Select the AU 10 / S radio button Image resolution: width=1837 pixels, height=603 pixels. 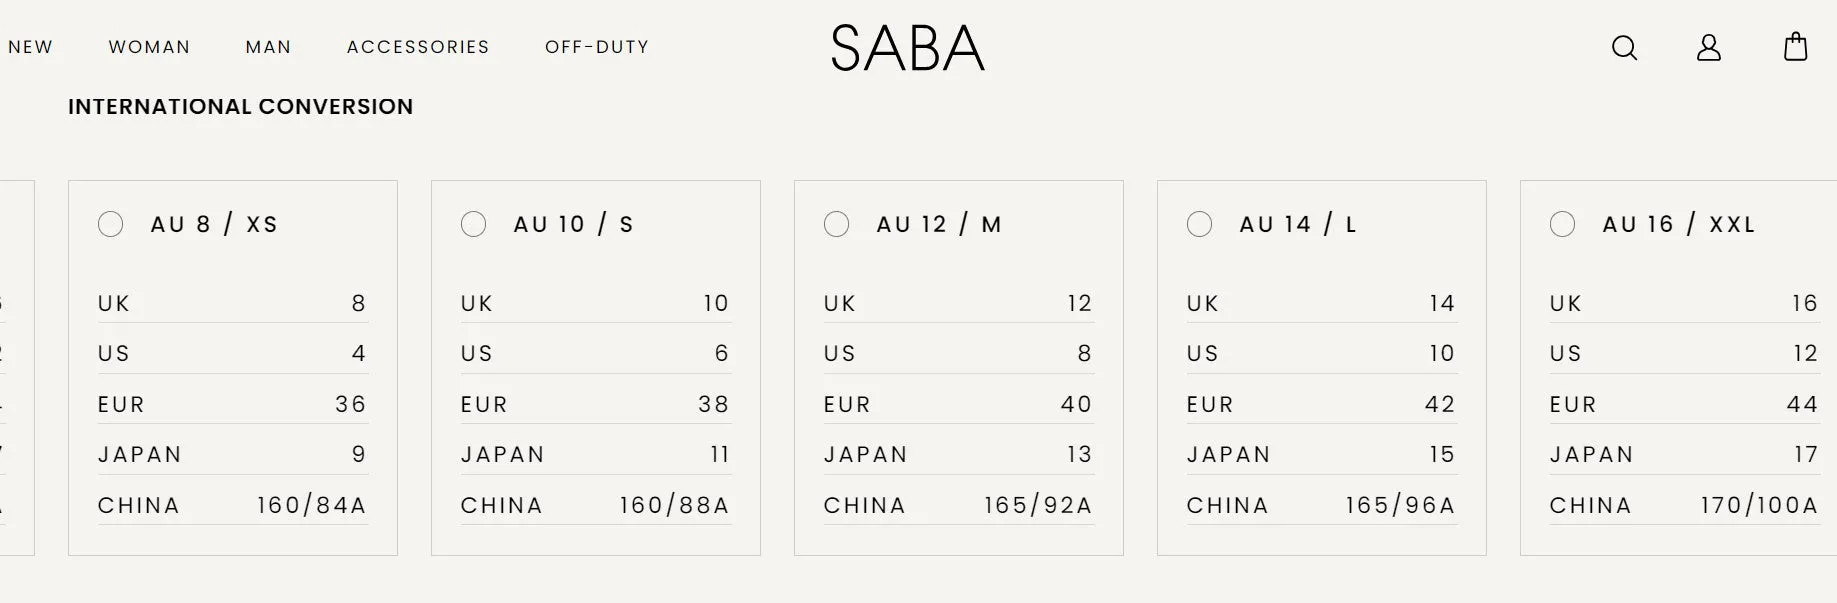tap(473, 224)
